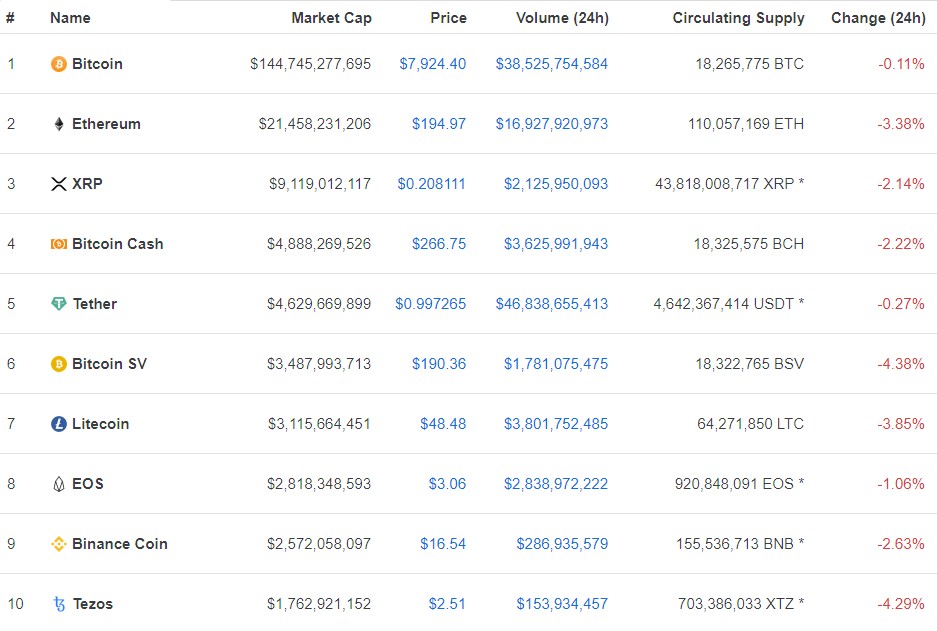Select Tezos market cap $1,762,921,152
Viewport: 937px width, 631px height.
coord(319,604)
